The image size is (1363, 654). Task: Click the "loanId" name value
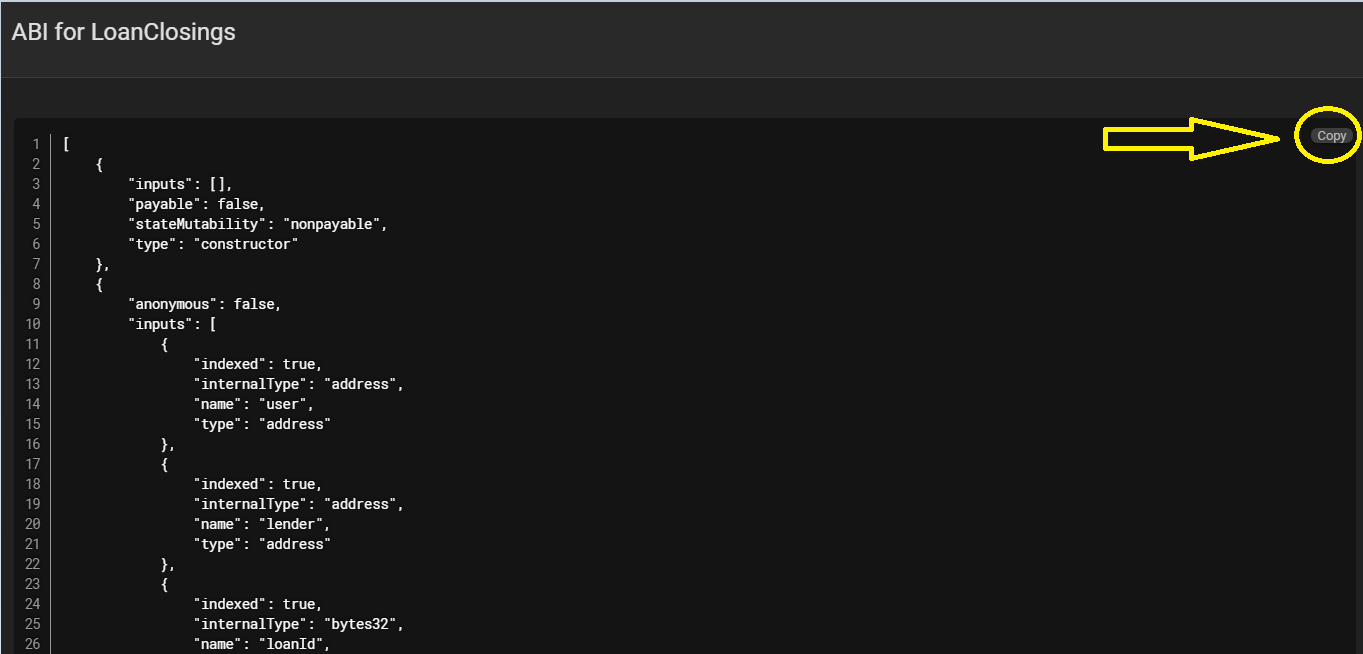(x=294, y=644)
